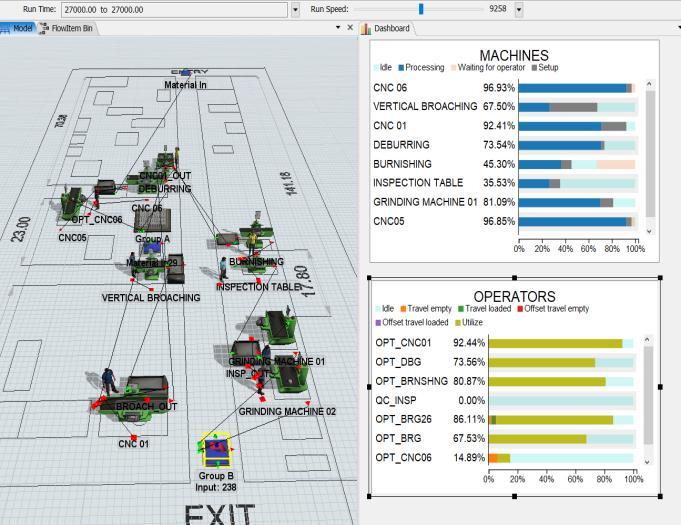Click the OPERATORS scrollbar down arrow
681x525 pixels.
coord(647,462)
